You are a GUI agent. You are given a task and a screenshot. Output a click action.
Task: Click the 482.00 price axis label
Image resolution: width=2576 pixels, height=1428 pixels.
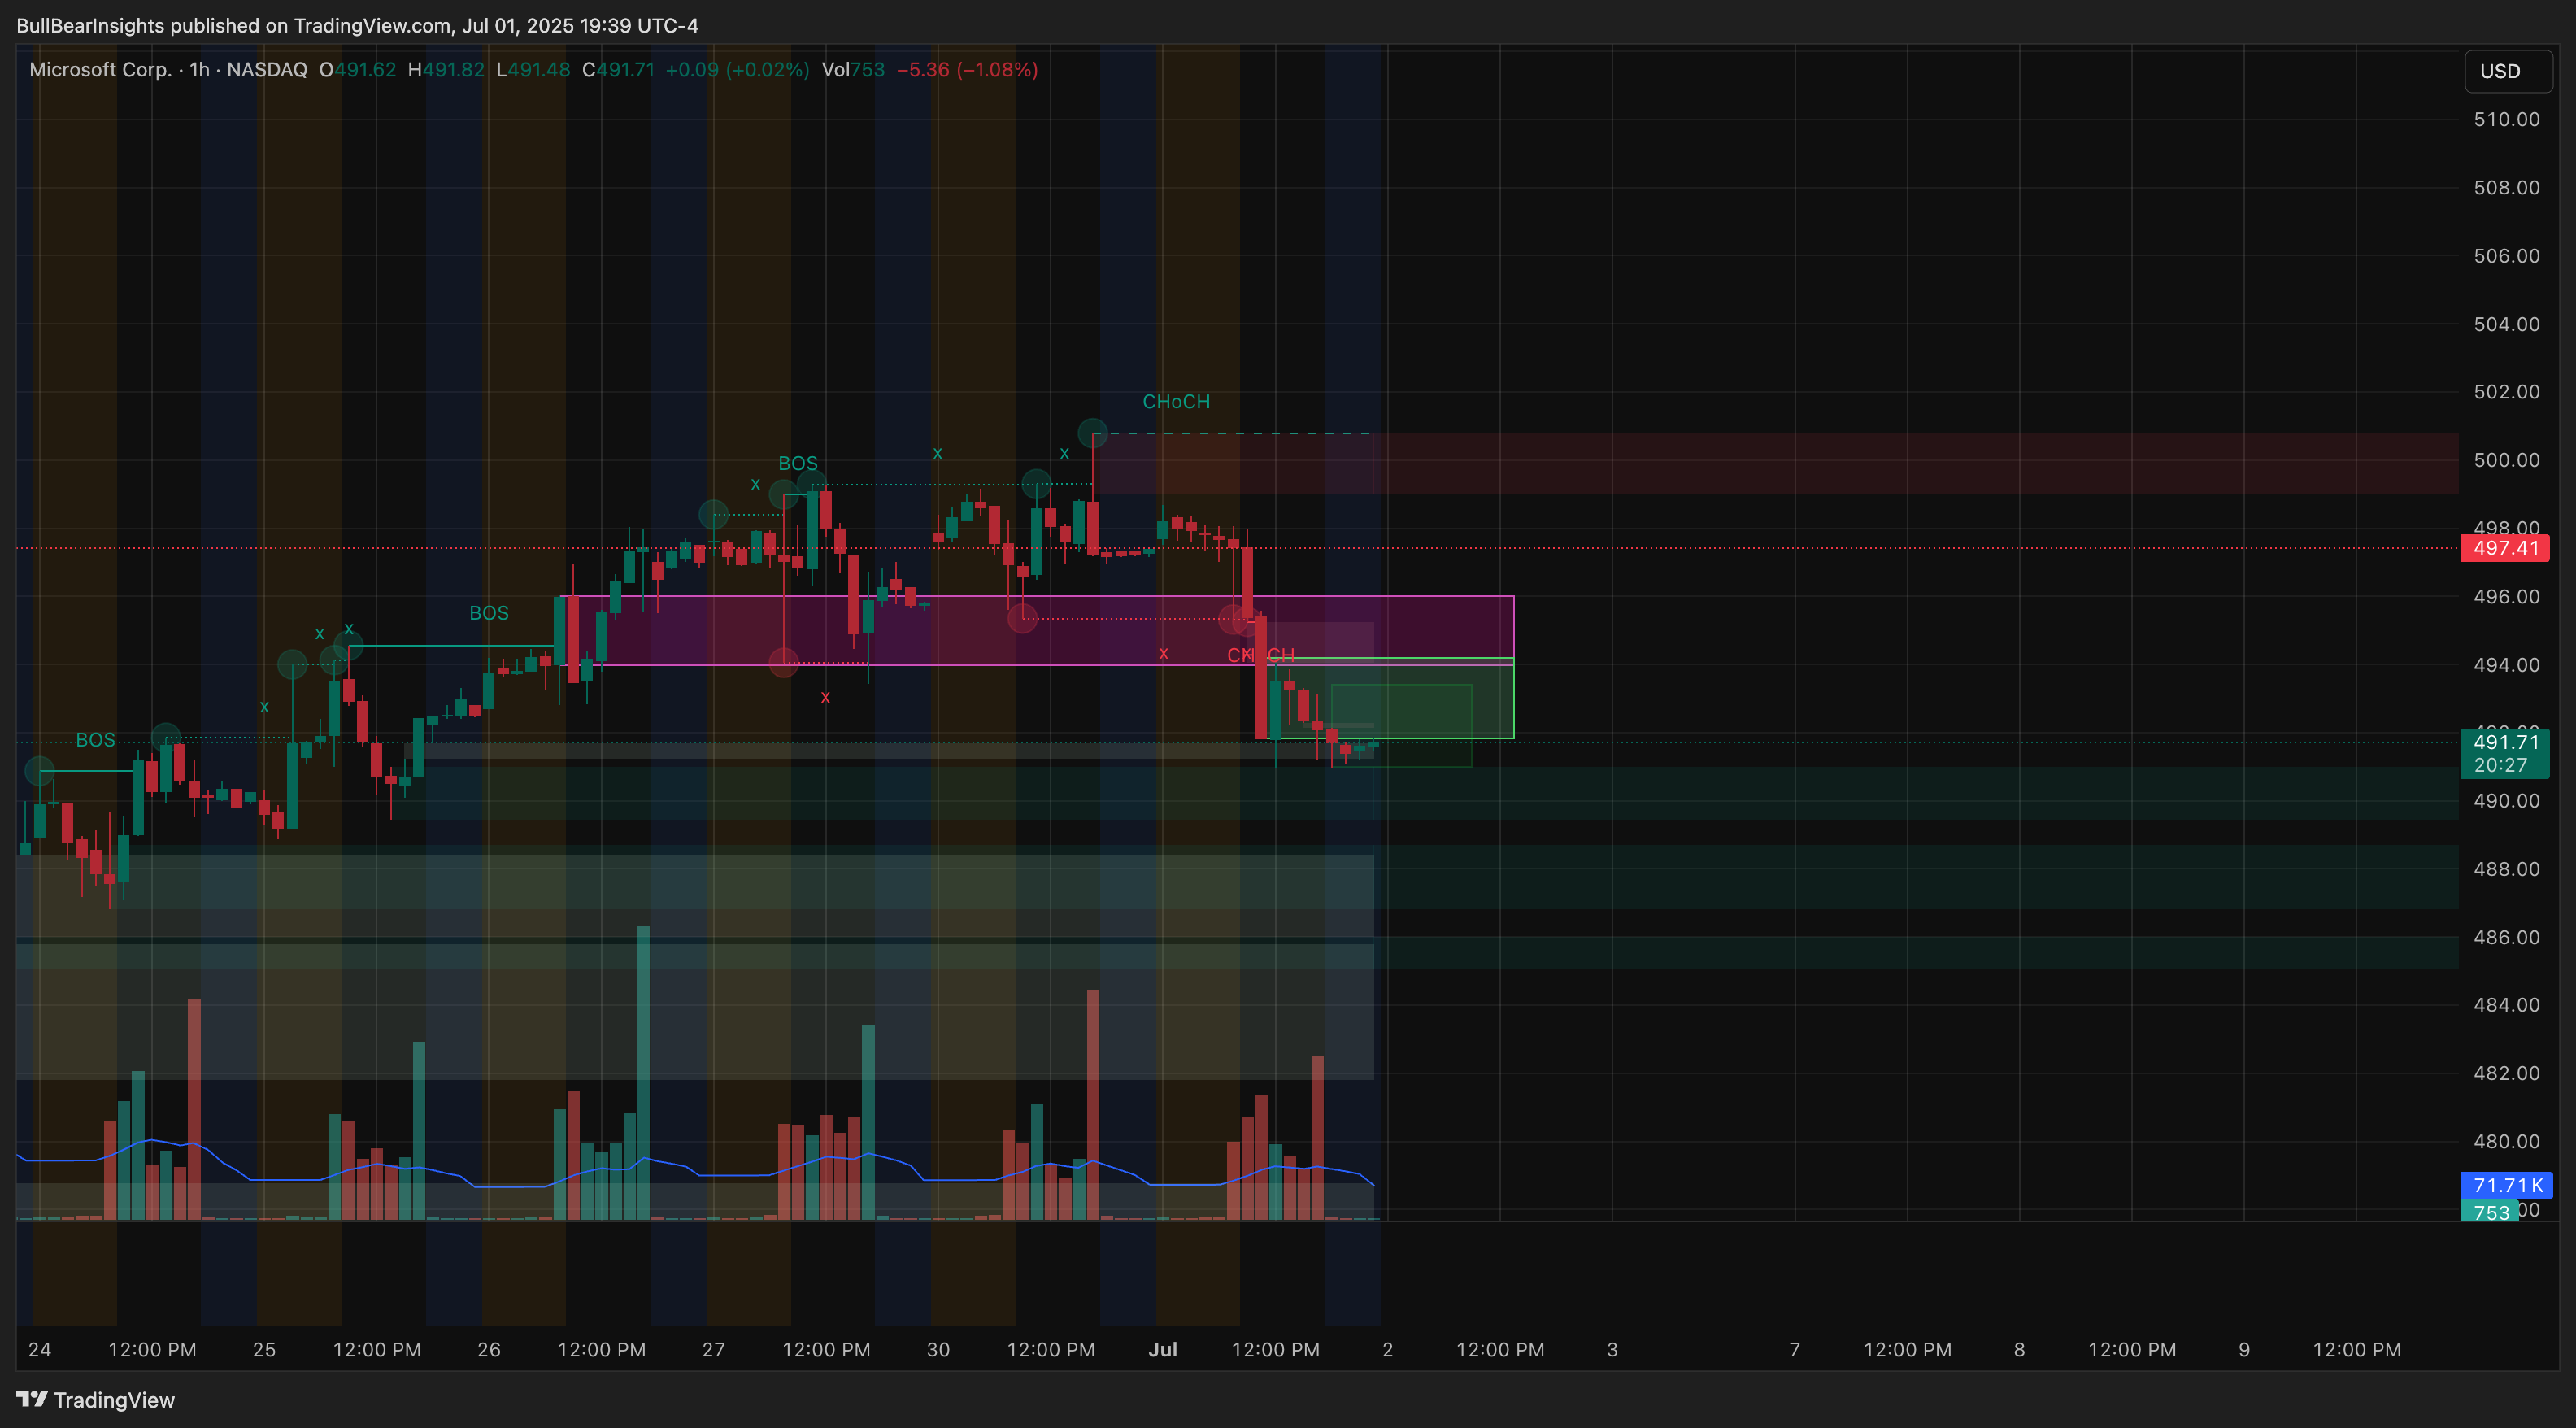2506,1073
